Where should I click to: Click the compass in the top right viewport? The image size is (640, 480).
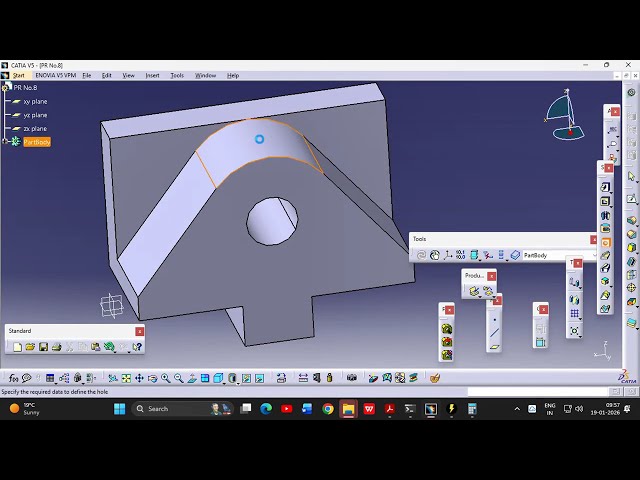point(564,115)
